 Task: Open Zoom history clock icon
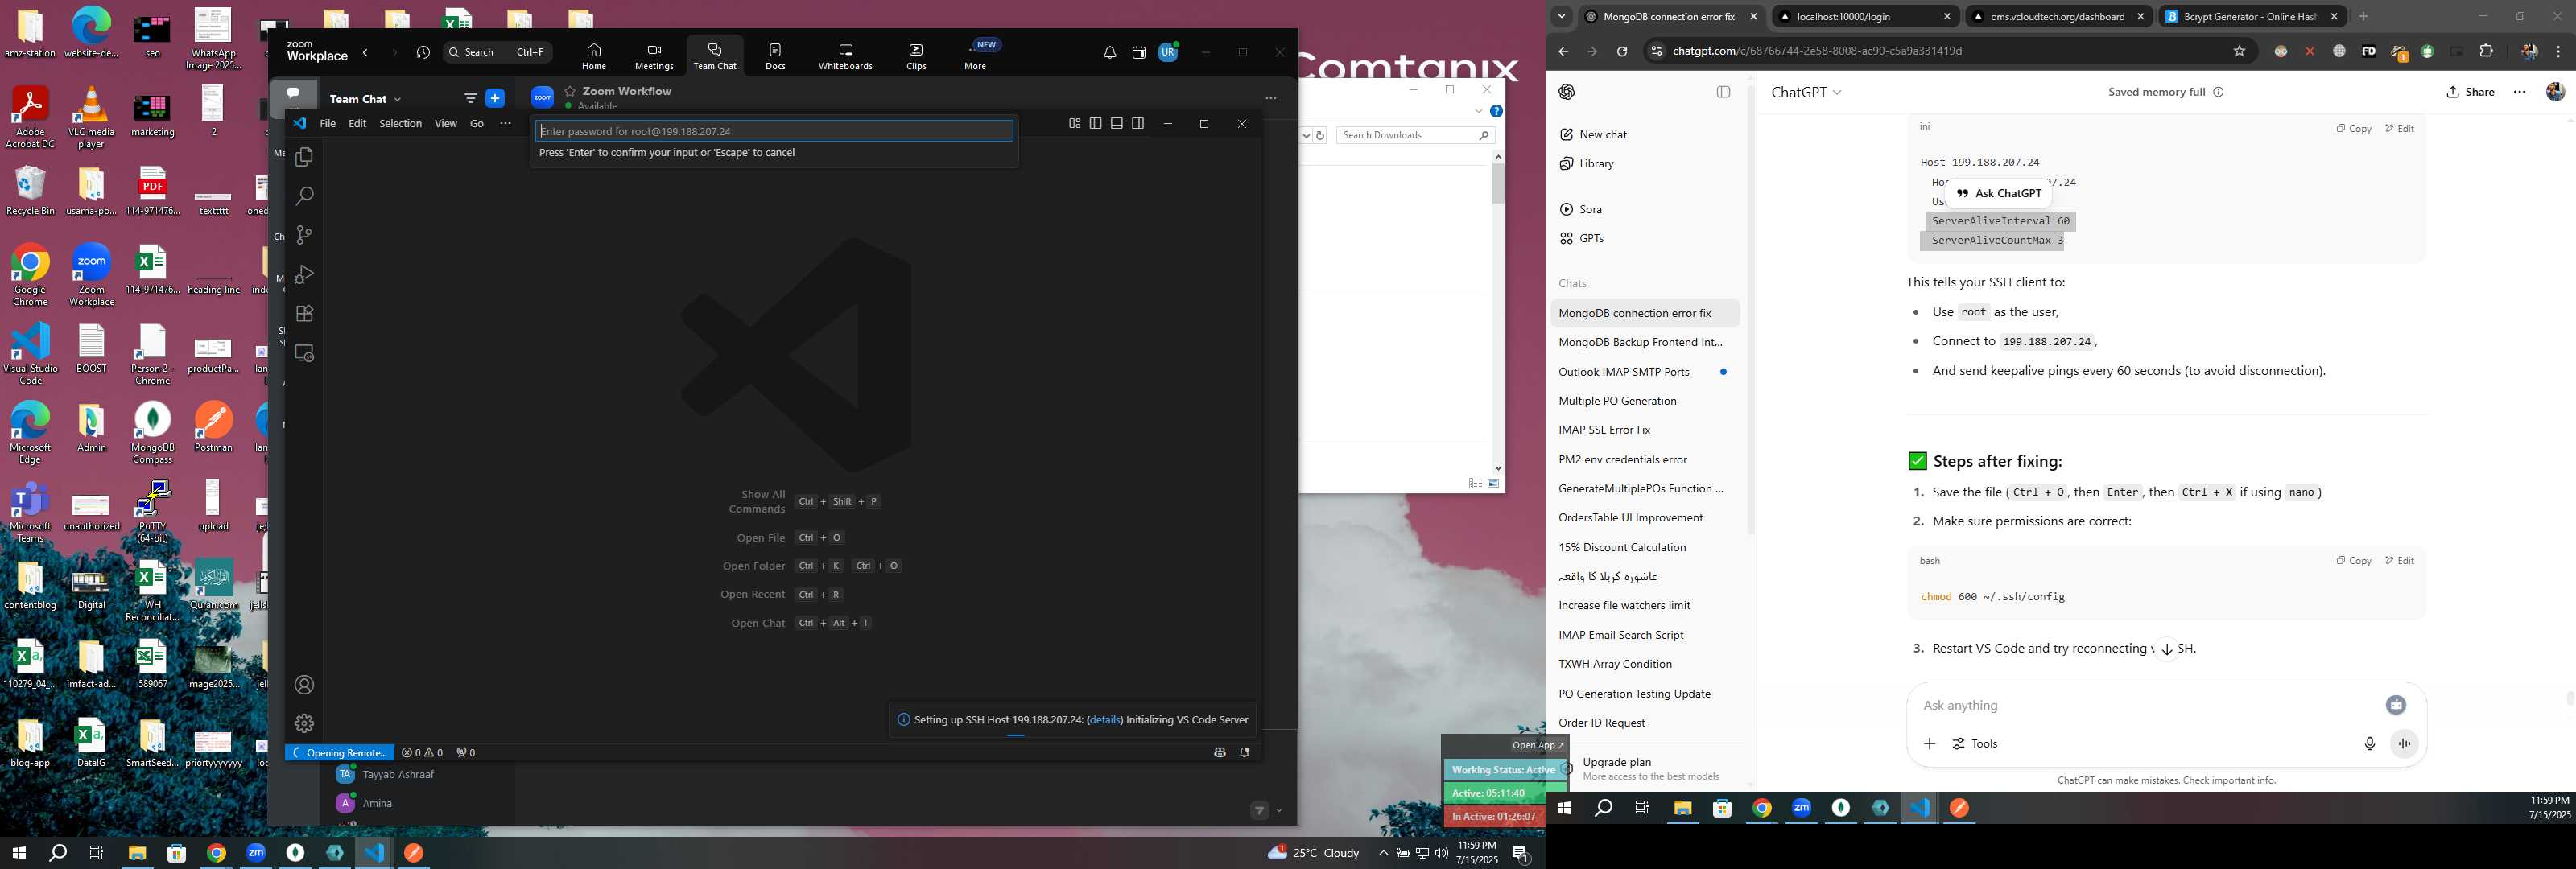(423, 52)
